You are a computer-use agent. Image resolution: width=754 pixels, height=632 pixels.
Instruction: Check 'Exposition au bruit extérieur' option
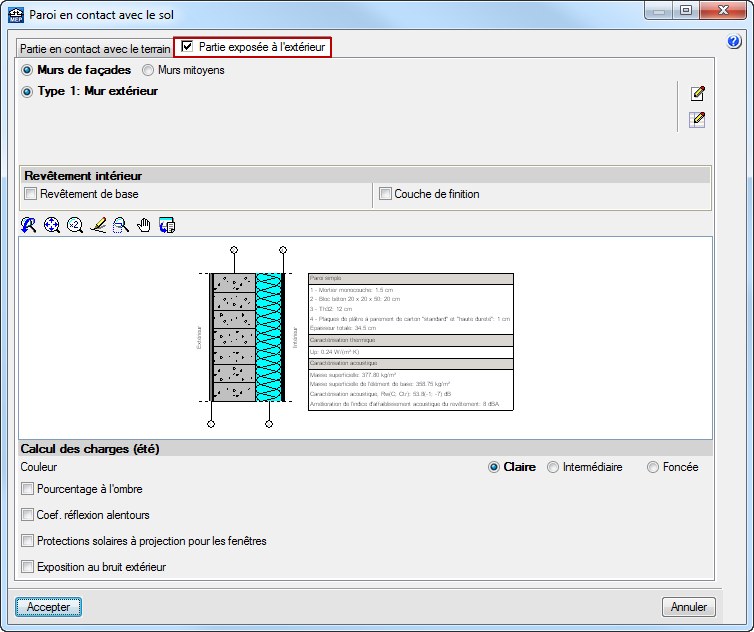tap(27, 567)
